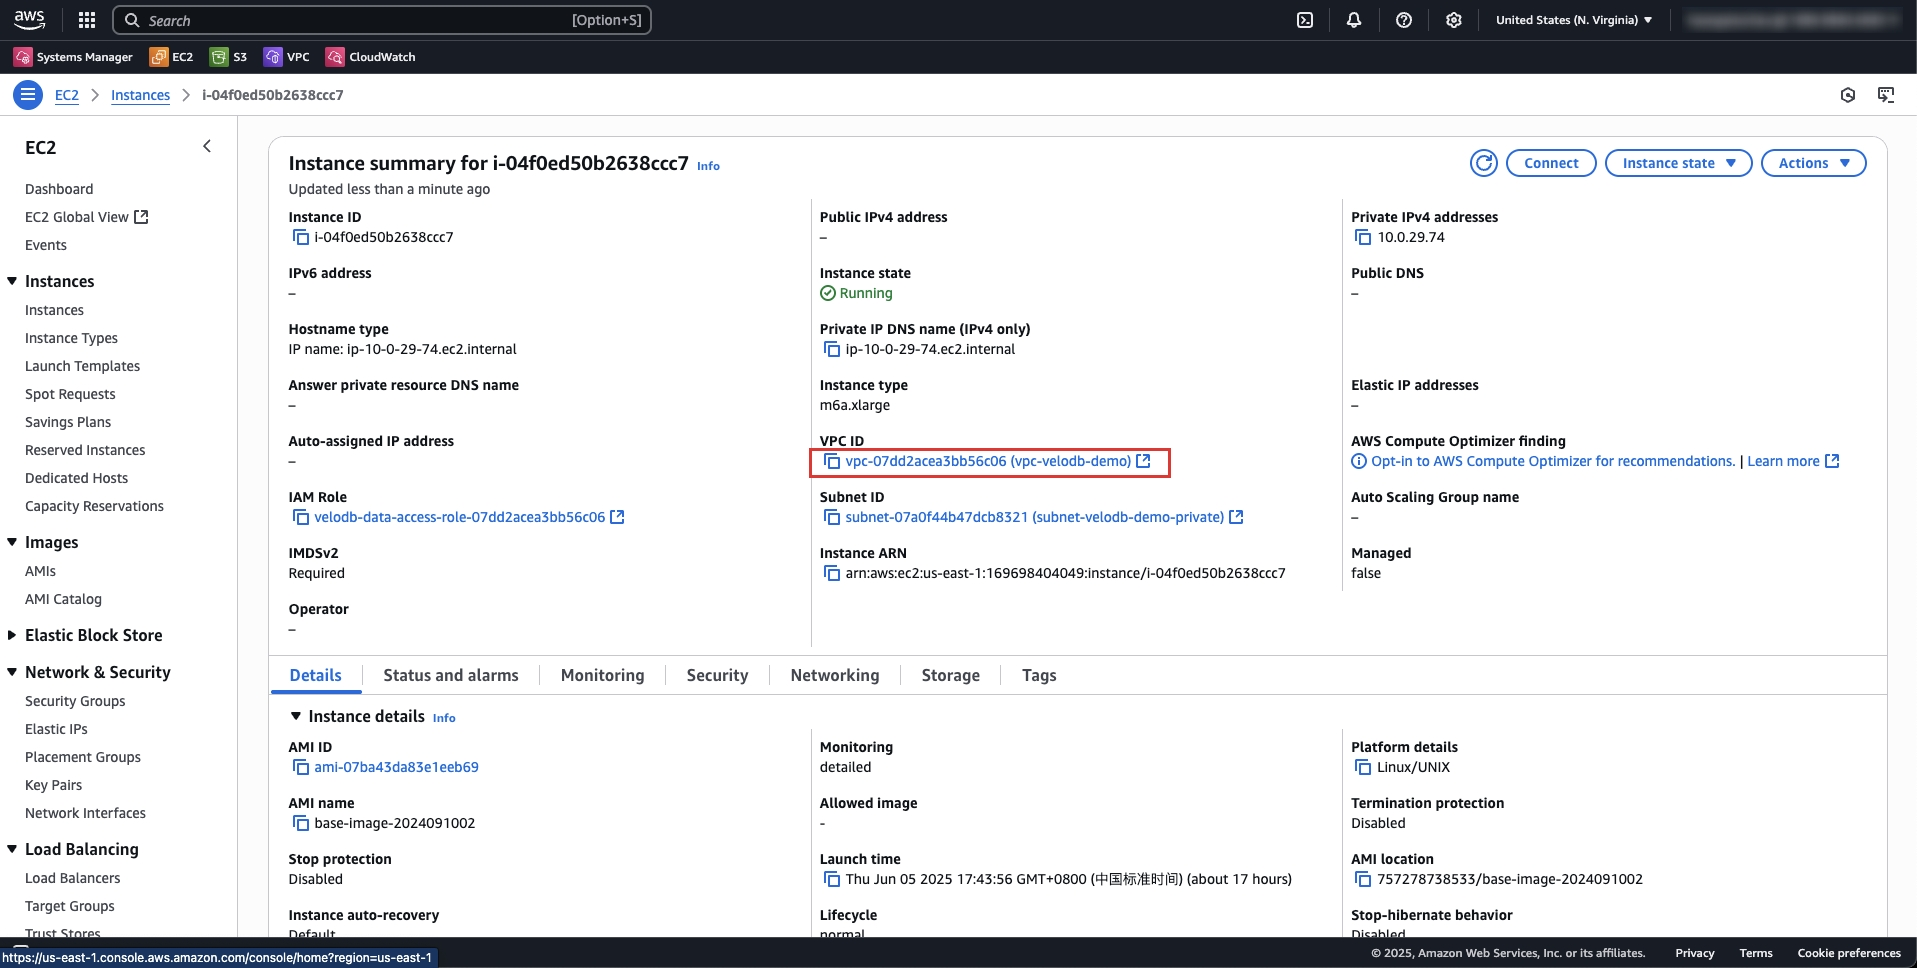Copy the Instance ARN
Image resolution: width=1917 pixels, height=968 pixels.
click(x=831, y=573)
